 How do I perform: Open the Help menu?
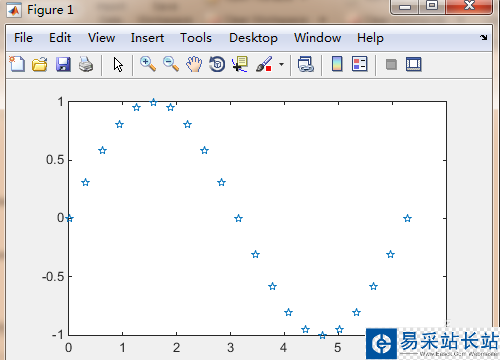coord(370,38)
